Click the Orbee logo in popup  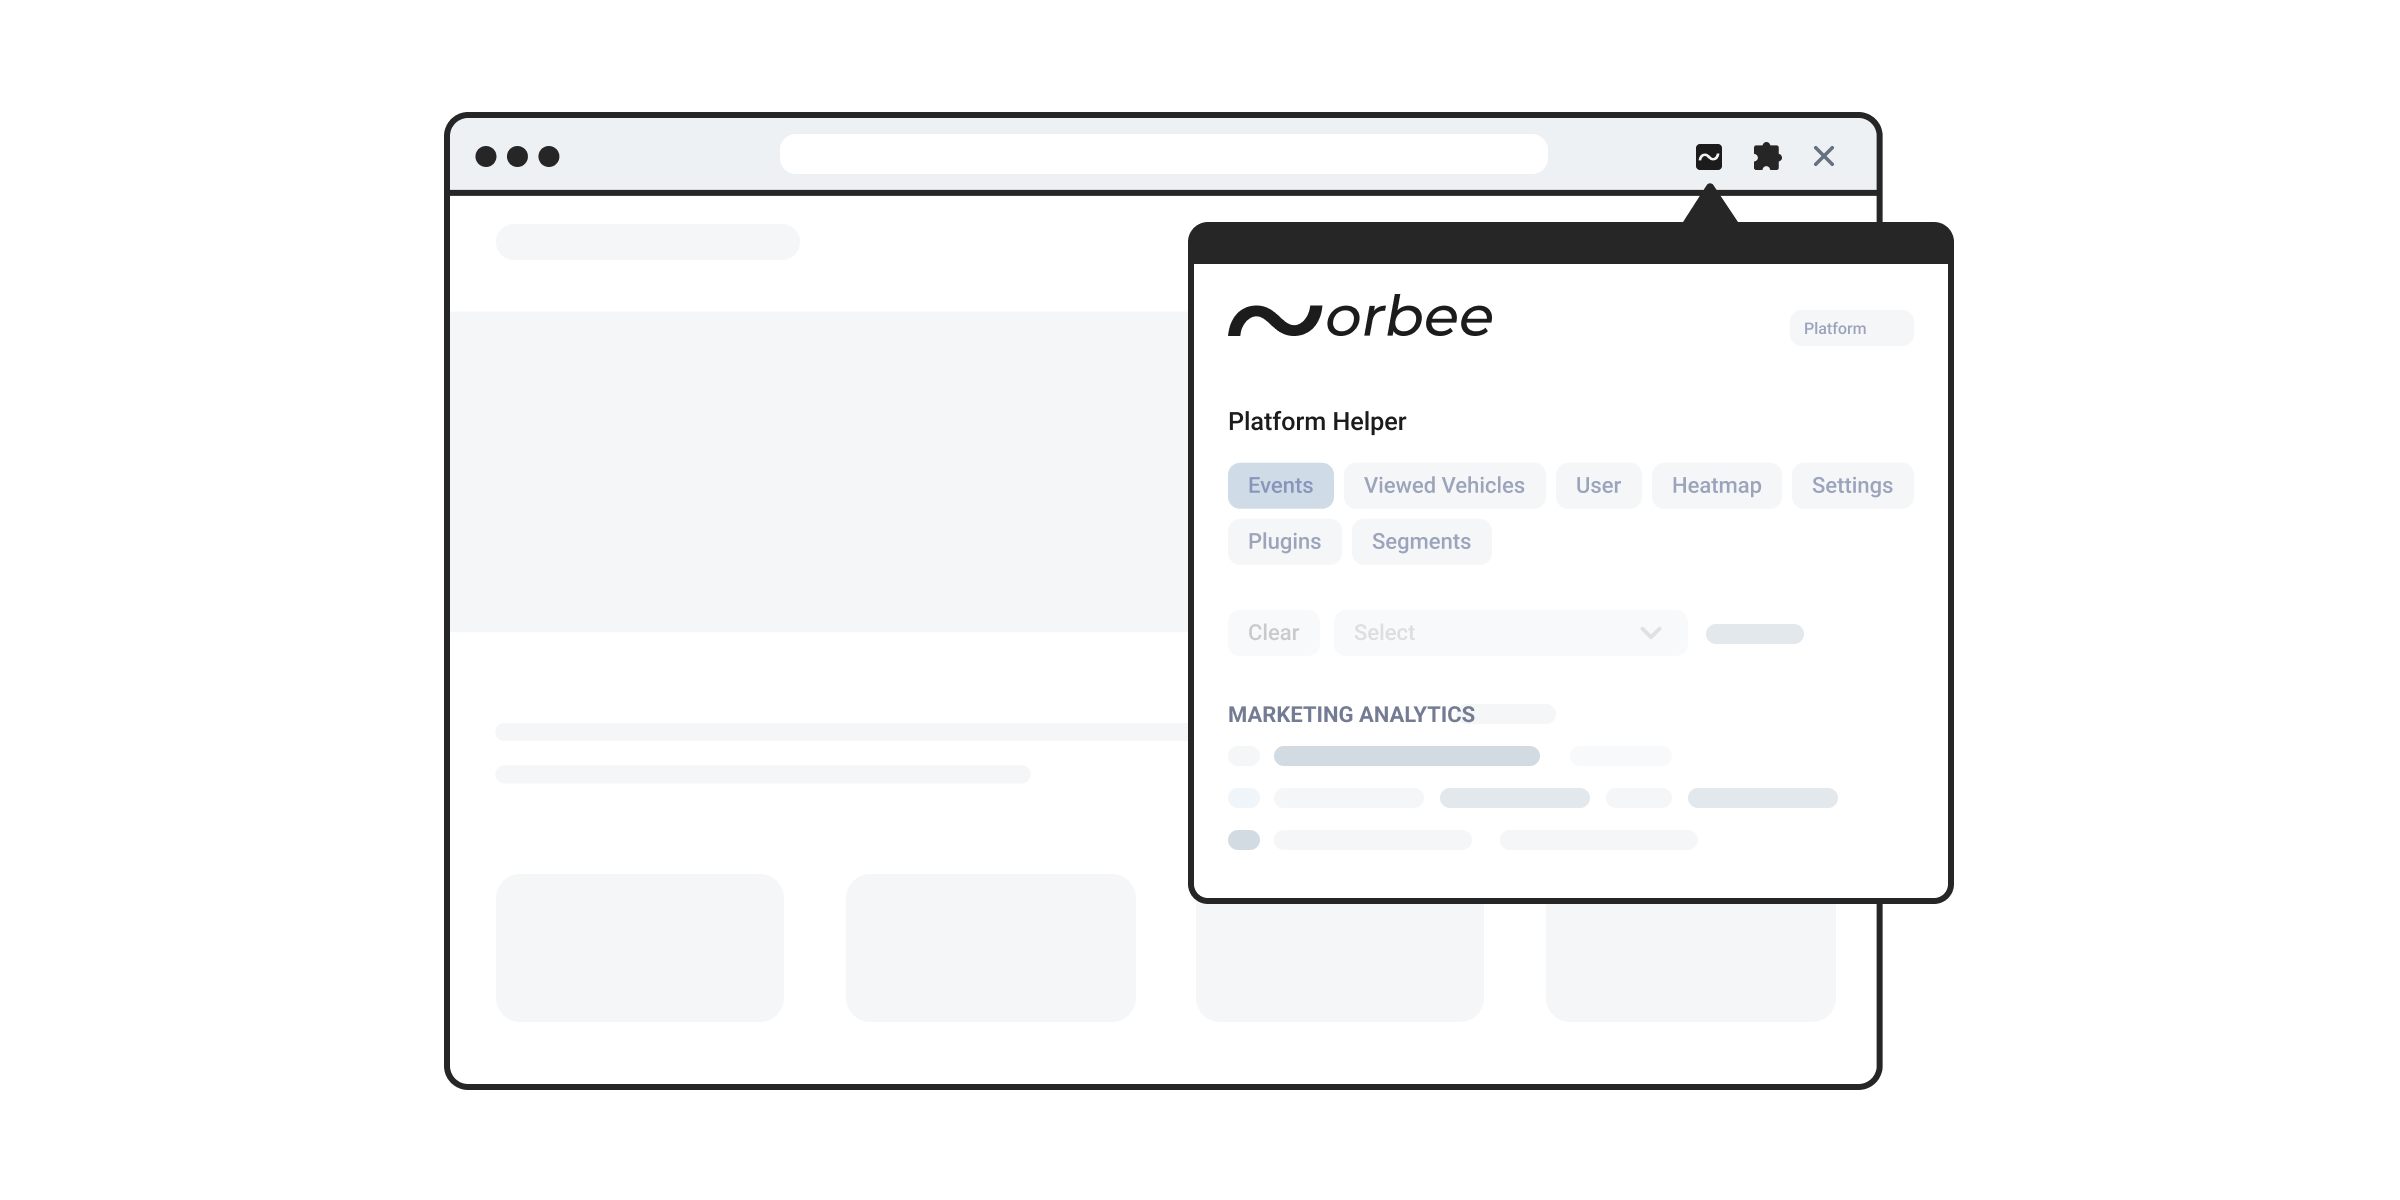(1359, 317)
